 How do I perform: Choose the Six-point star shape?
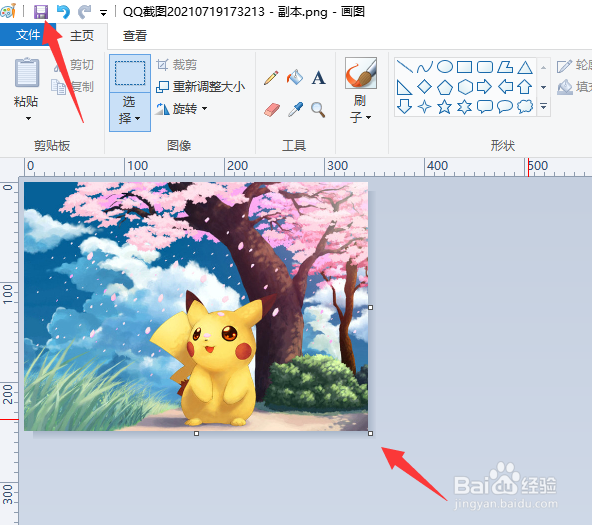click(x=464, y=107)
